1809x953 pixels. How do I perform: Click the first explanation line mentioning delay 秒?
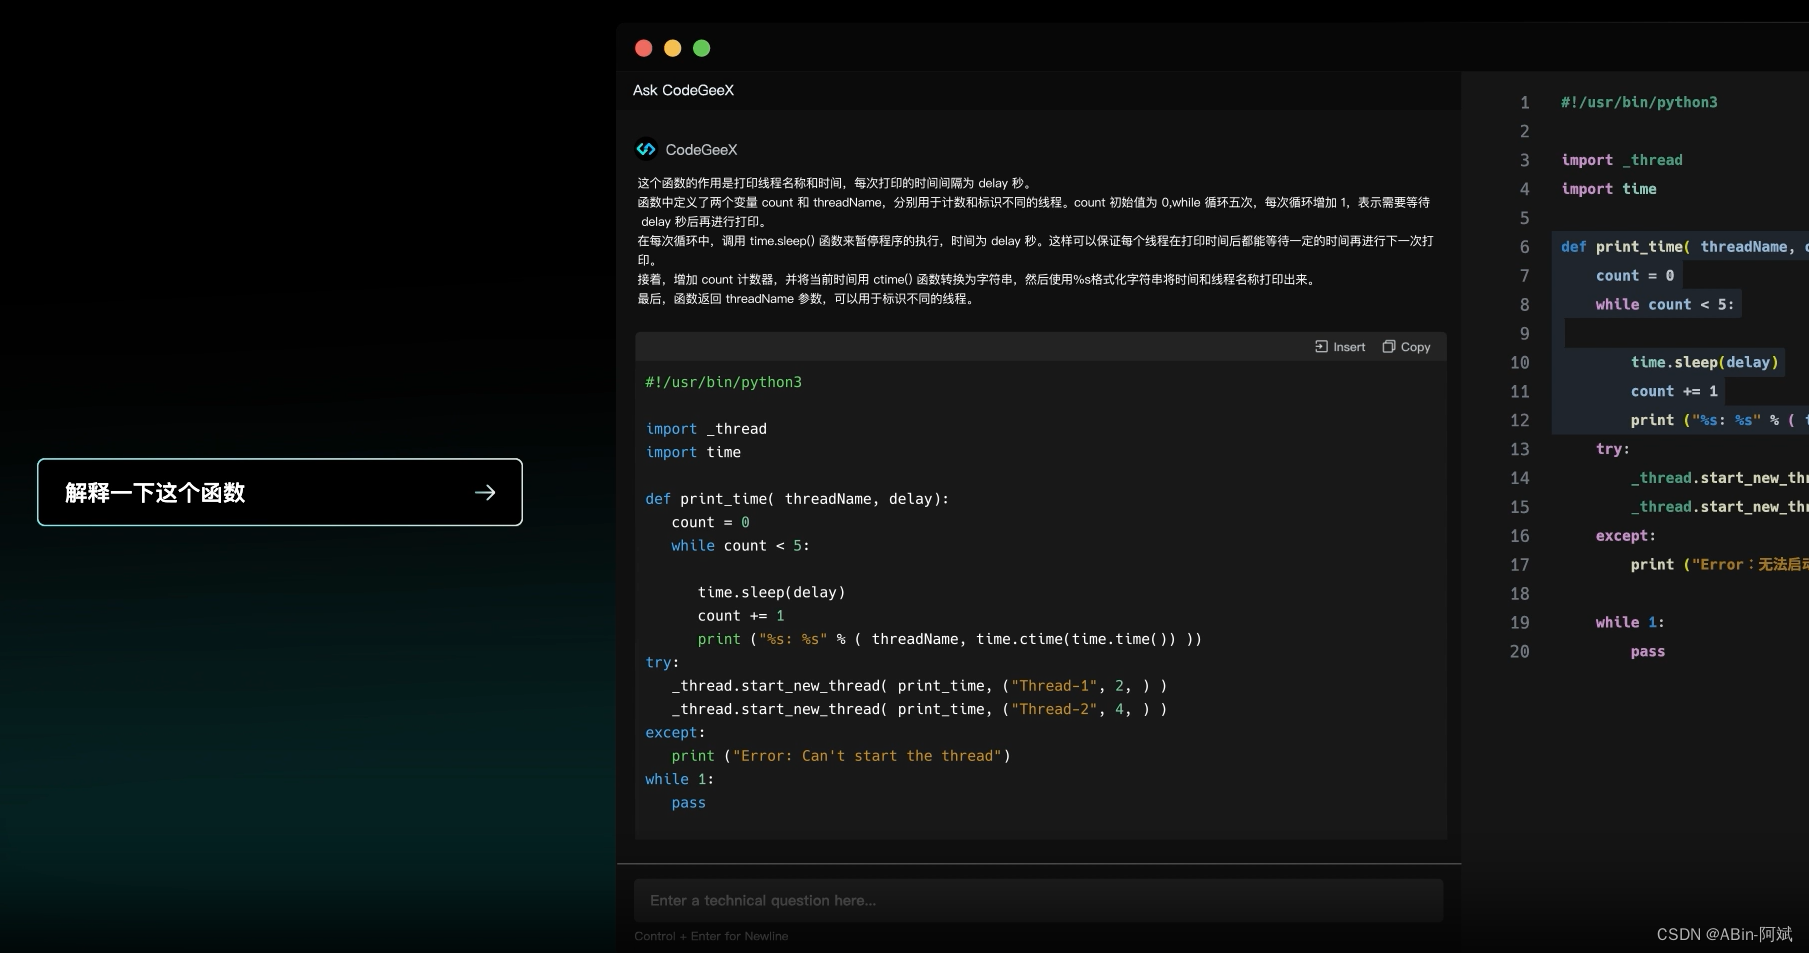coord(836,183)
